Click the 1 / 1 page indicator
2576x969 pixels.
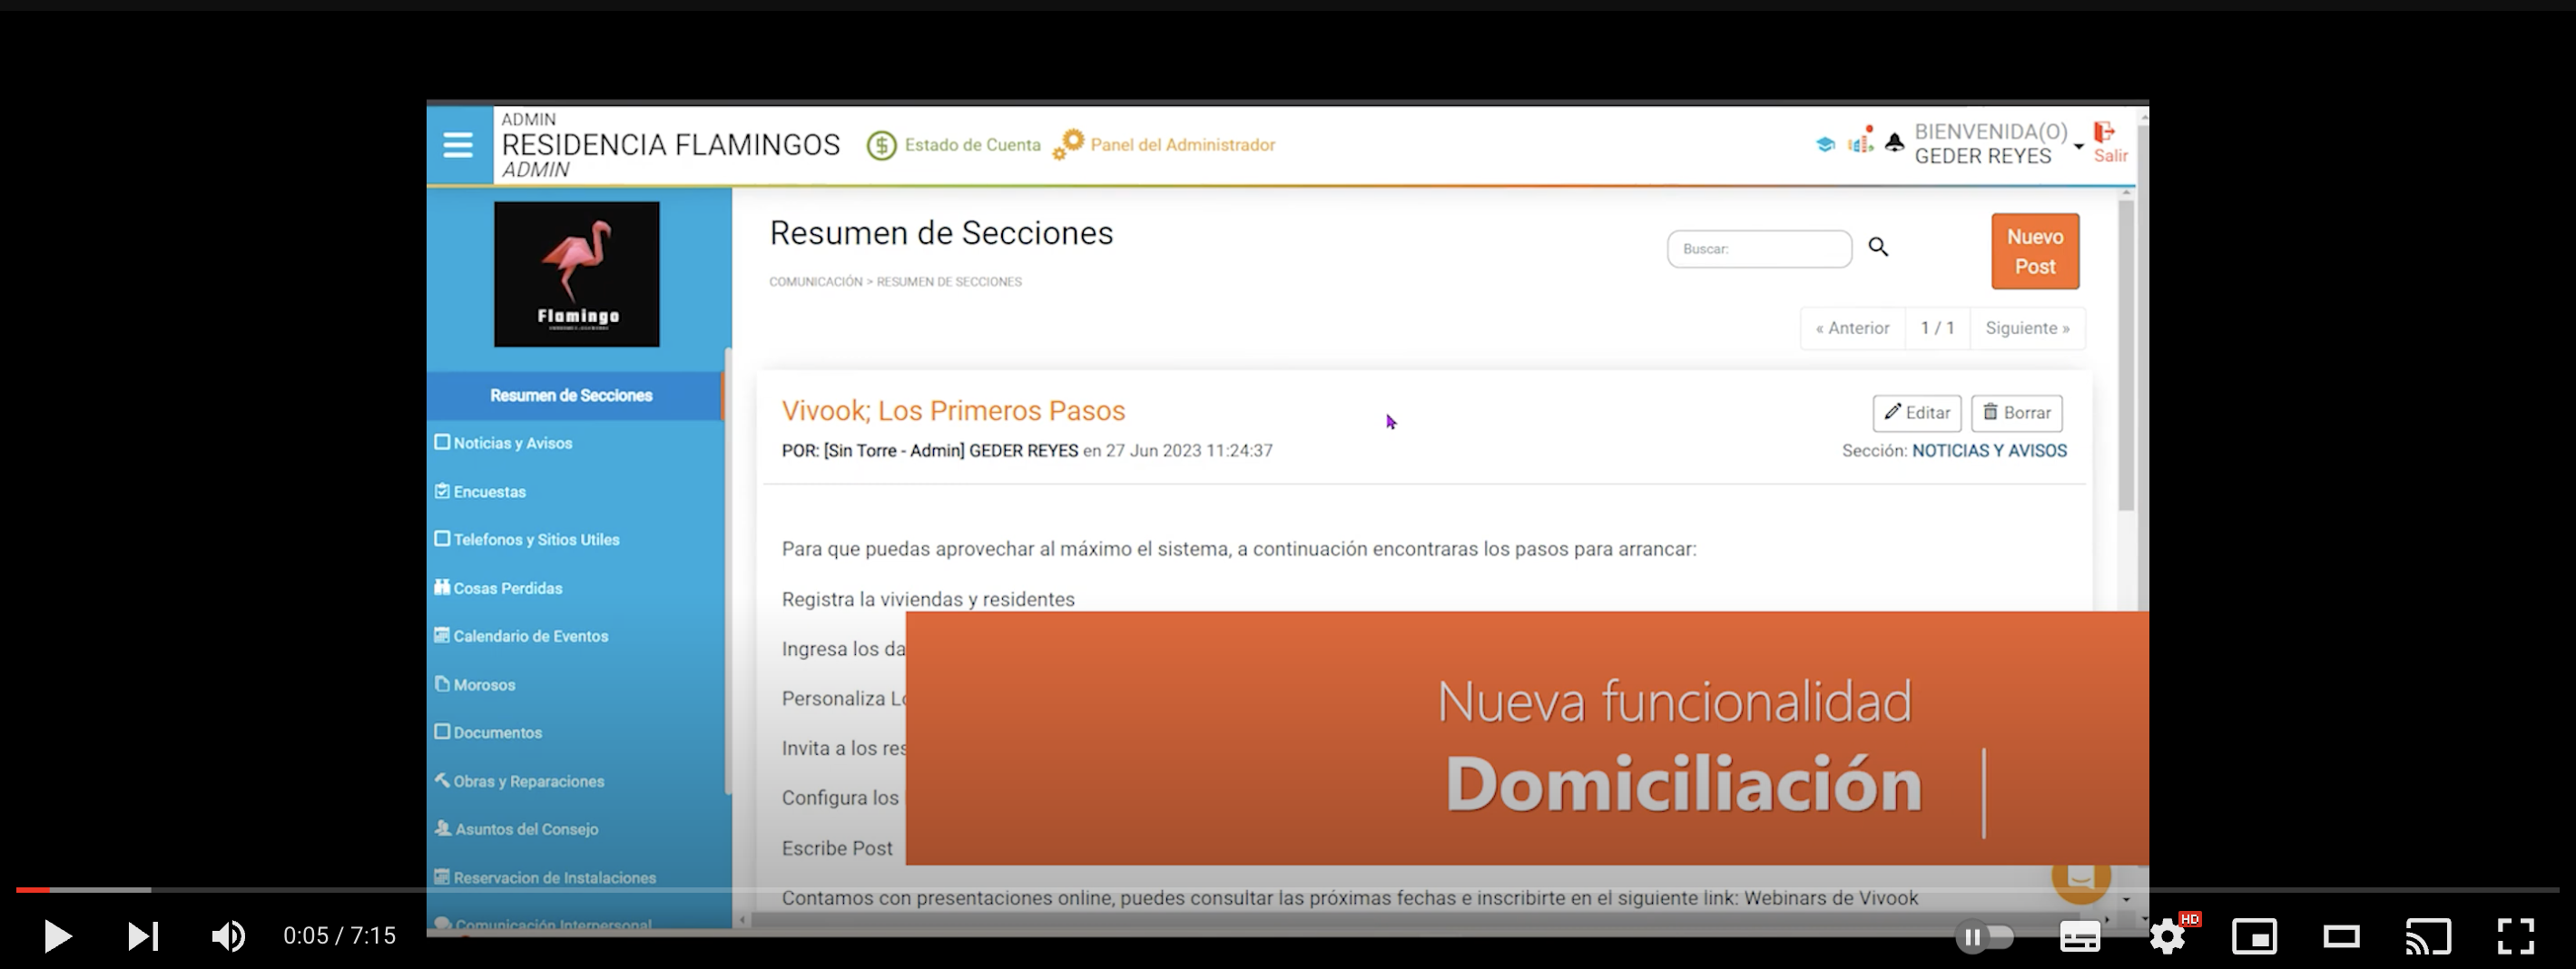pos(1937,328)
